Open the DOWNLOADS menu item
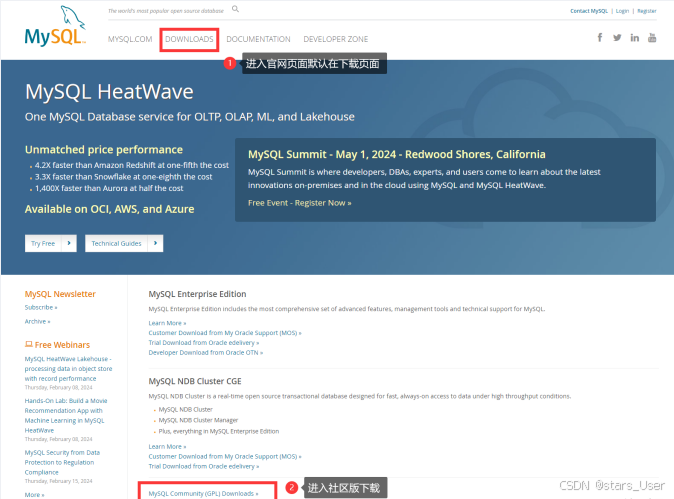The height and width of the screenshot is (499, 674). click(x=189, y=39)
